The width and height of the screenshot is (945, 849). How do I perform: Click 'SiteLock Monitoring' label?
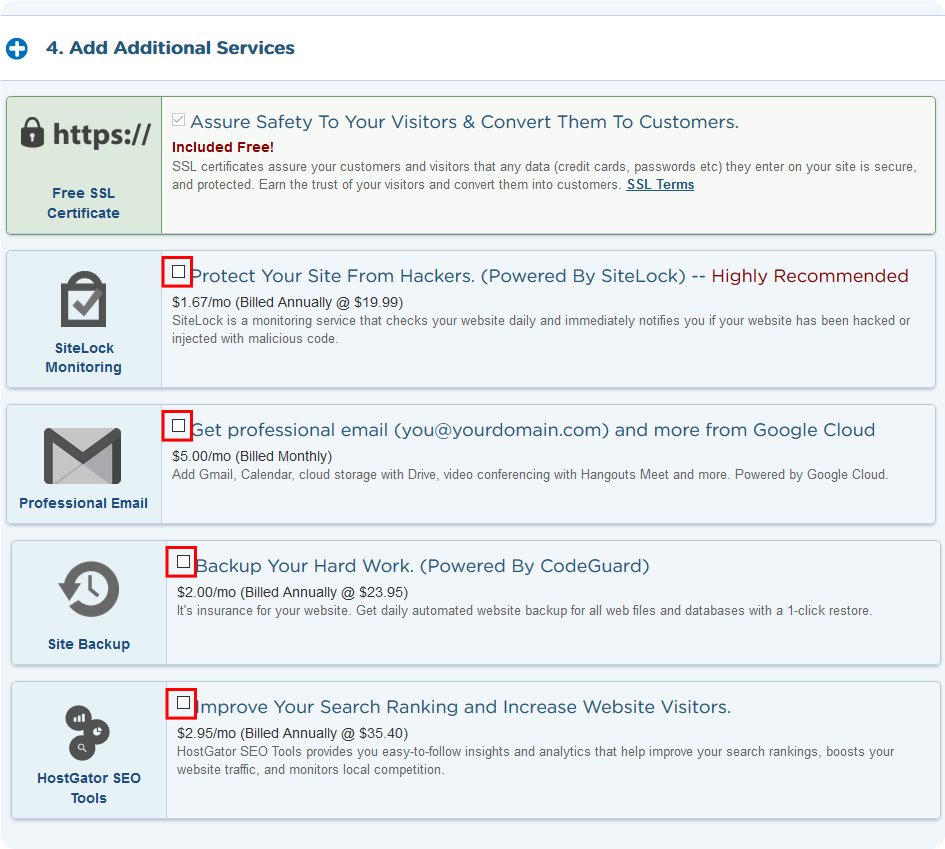pos(83,357)
